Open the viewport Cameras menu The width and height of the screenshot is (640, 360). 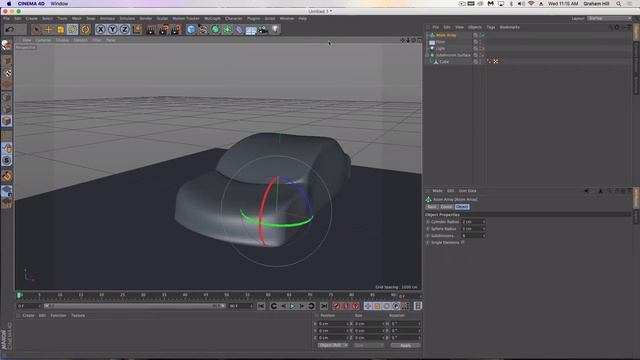[x=43, y=40]
